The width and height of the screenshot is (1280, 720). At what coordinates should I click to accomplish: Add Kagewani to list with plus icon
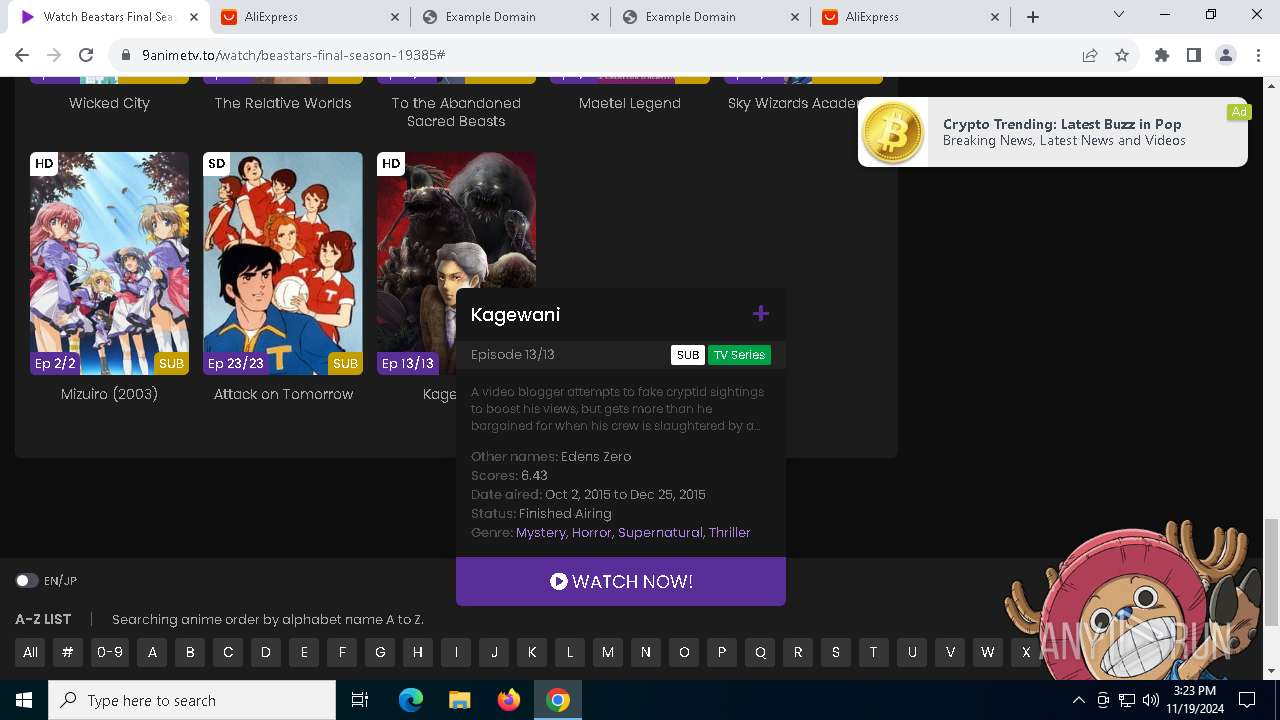(761, 314)
